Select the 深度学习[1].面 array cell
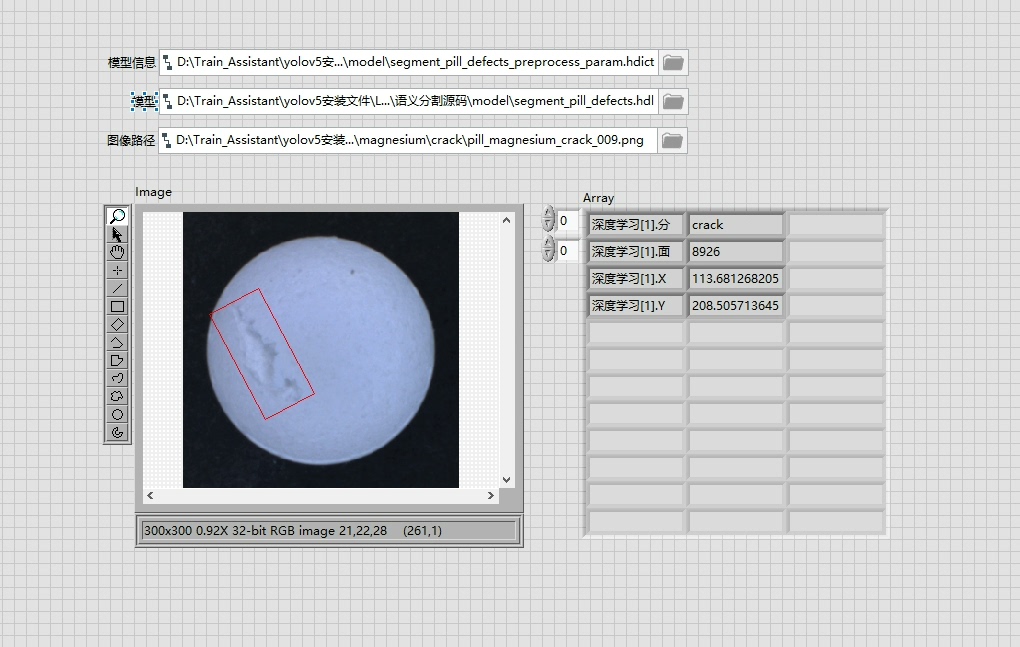1020x647 pixels. click(636, 252)
